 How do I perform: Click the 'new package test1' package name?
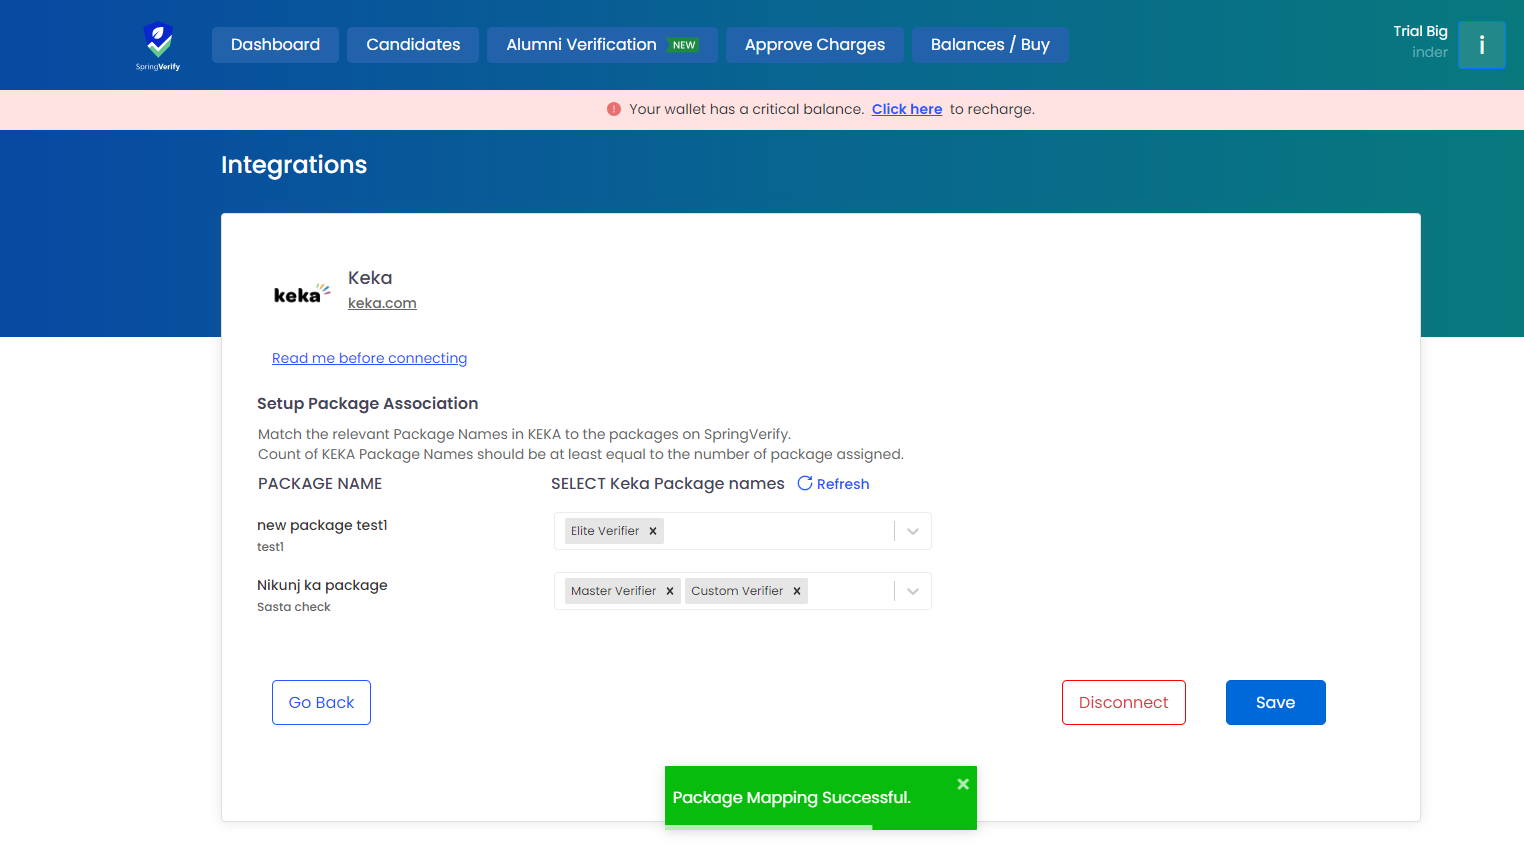point(322,525)
